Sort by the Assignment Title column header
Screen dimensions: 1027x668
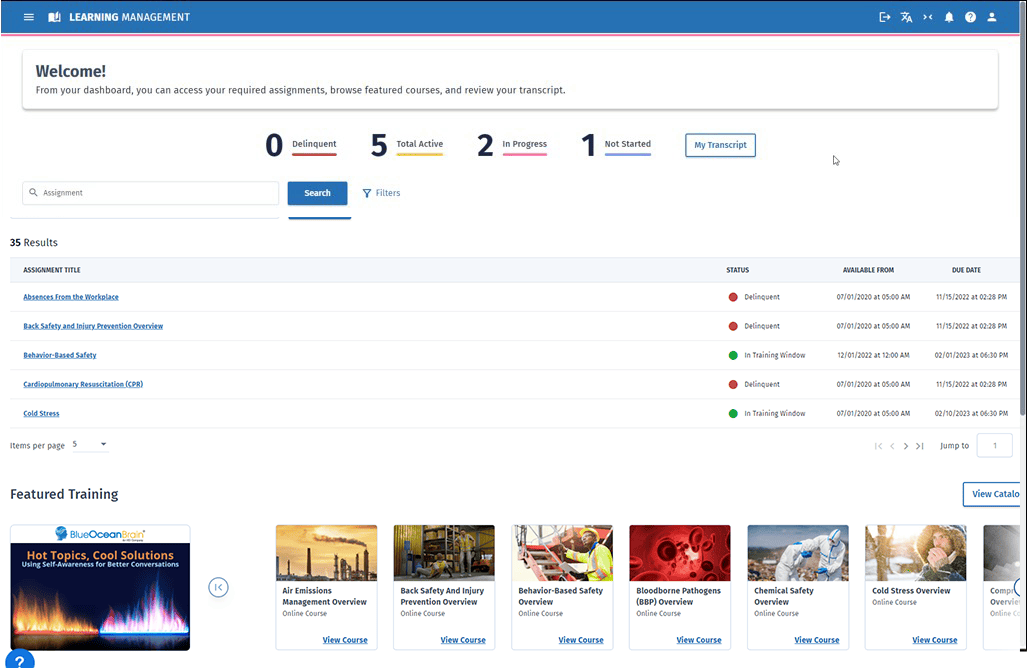tap(52, 270)
